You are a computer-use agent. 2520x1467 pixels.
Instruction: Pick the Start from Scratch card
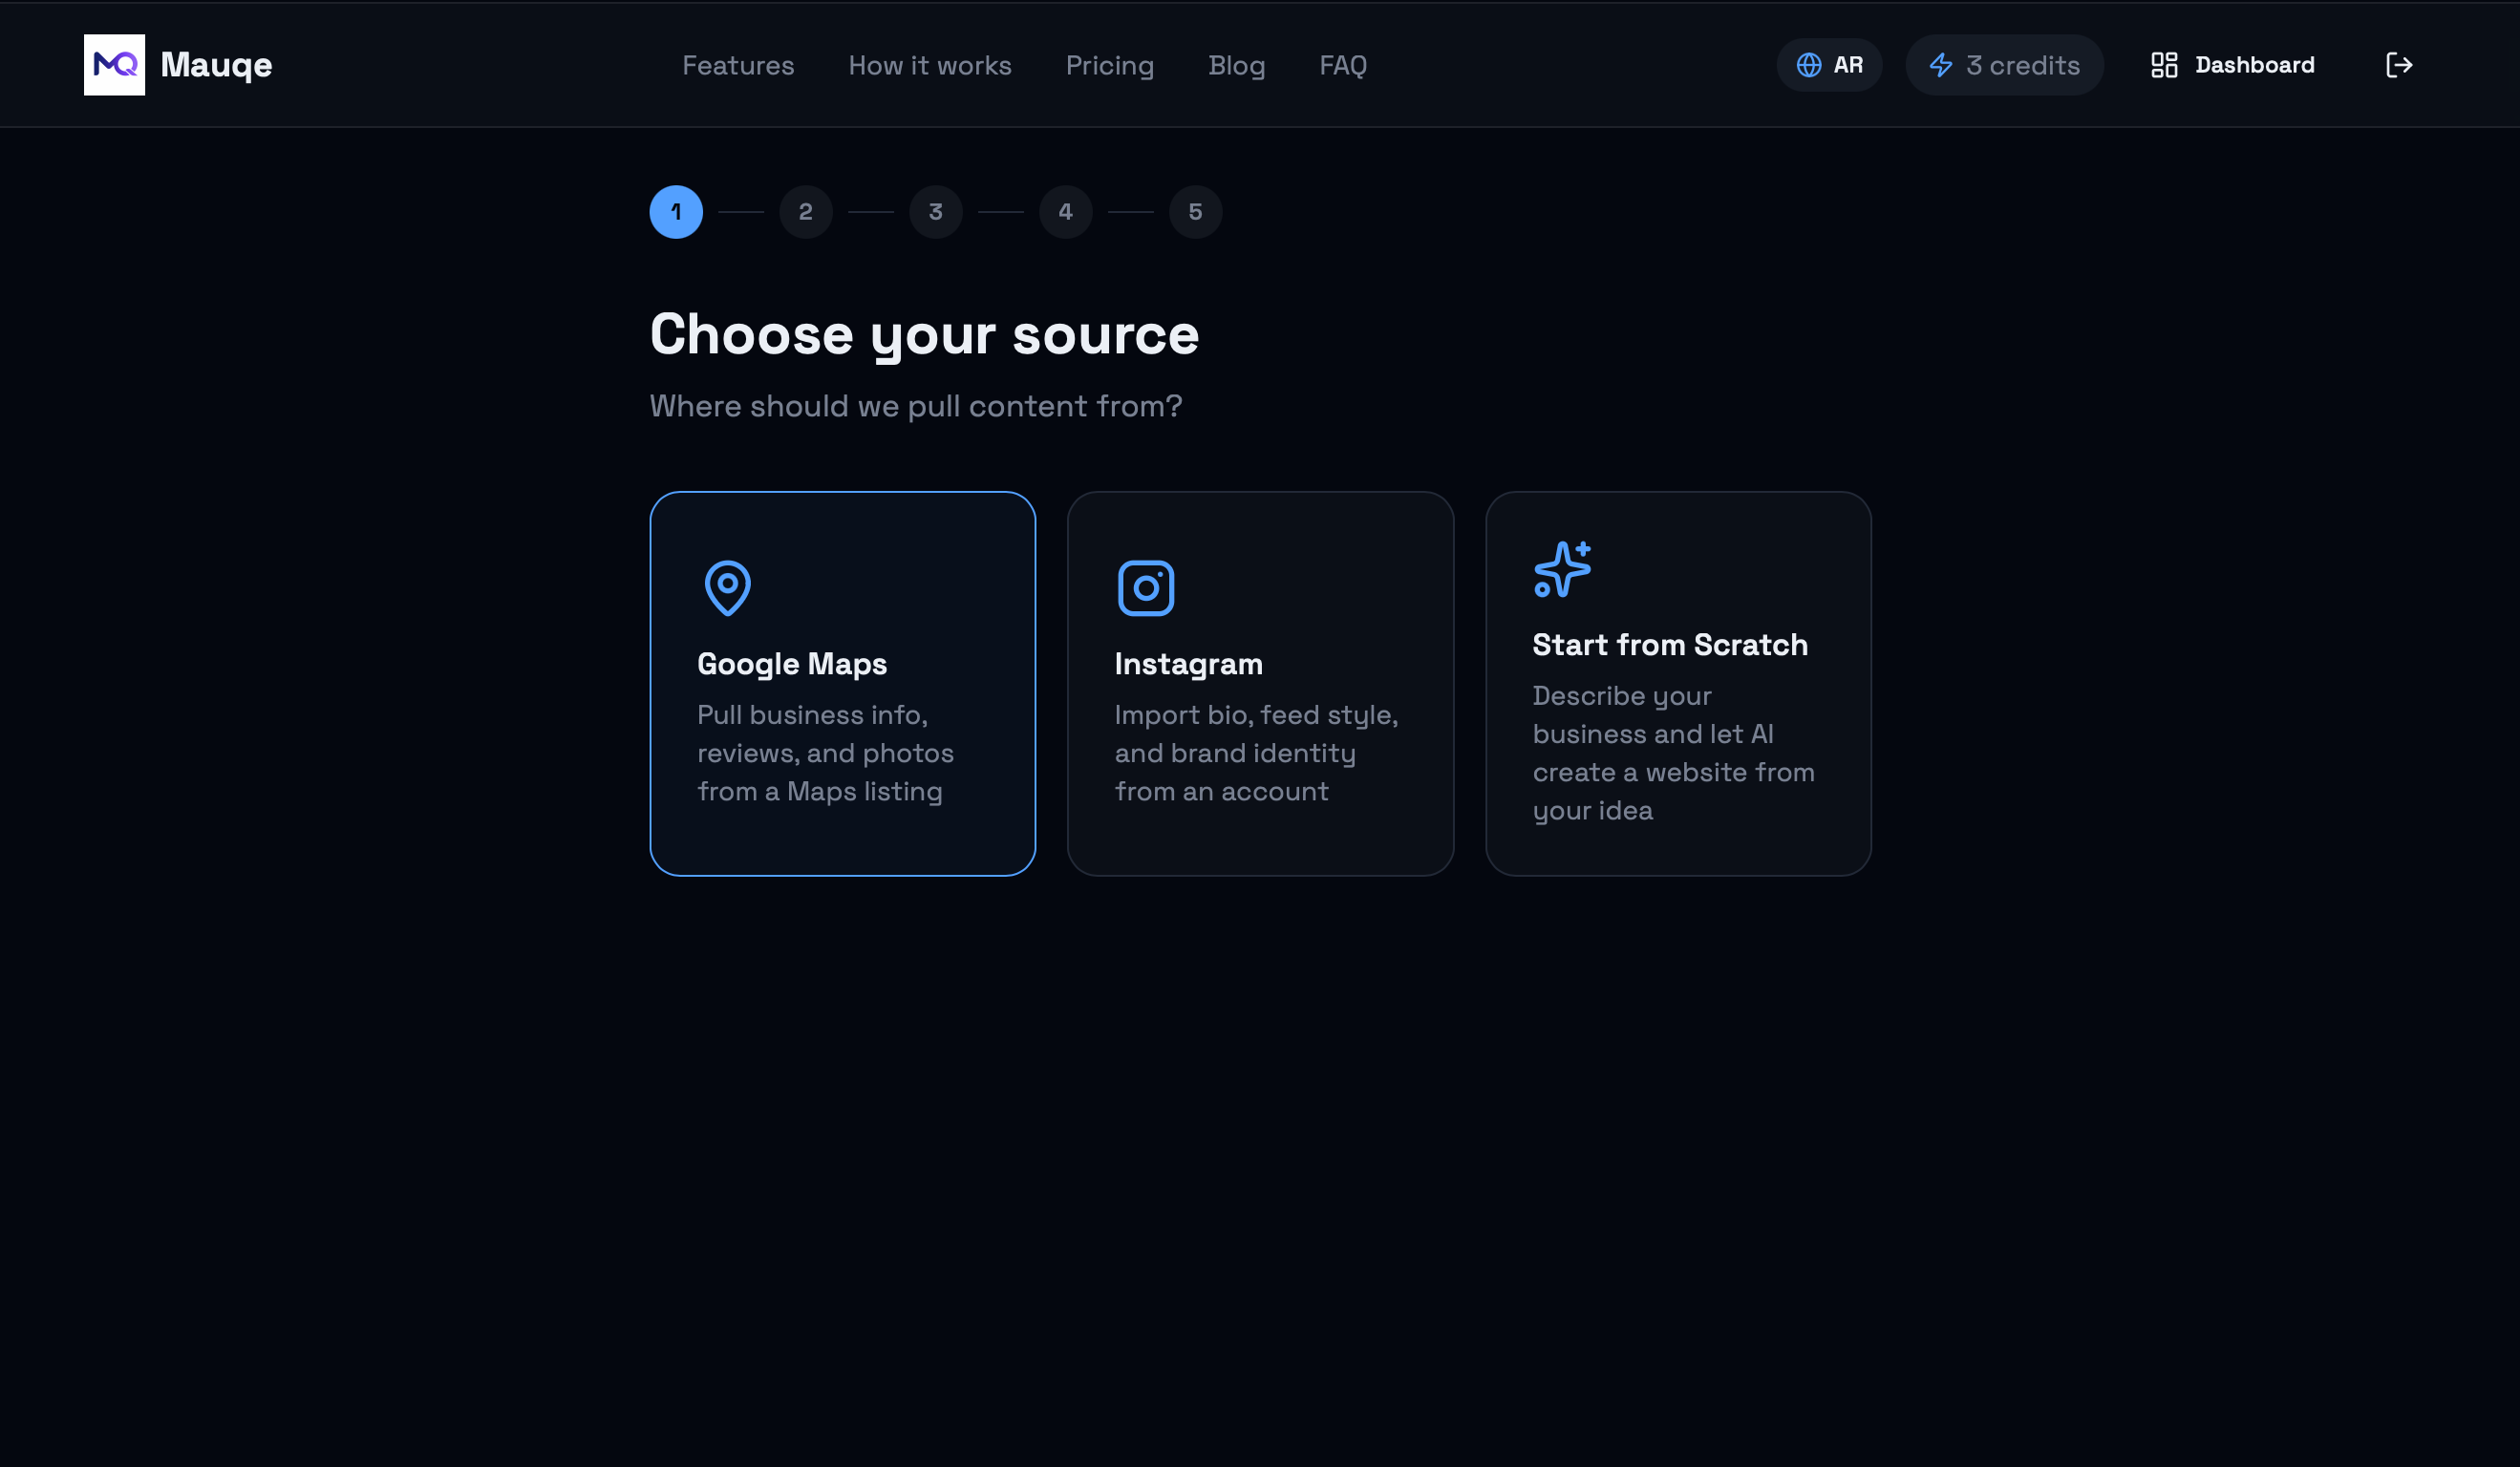(x=1679, y=684)
